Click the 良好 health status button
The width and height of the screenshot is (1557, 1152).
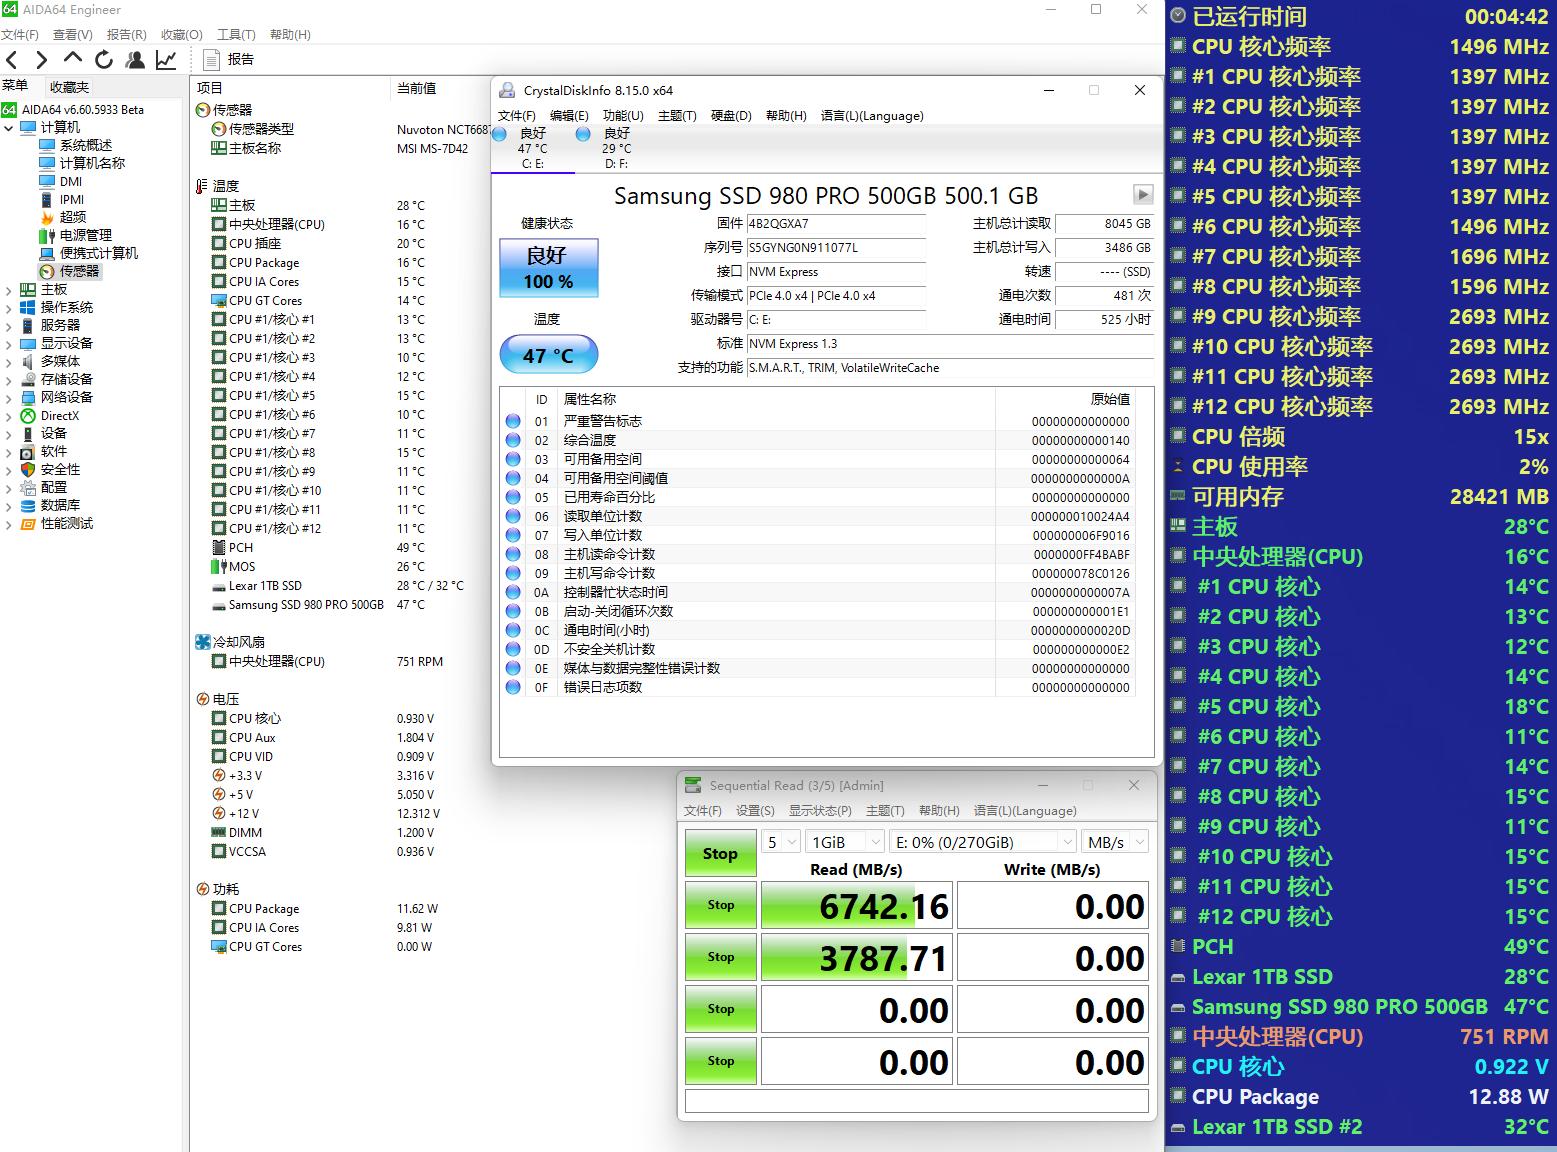click(x=547, y=267)
